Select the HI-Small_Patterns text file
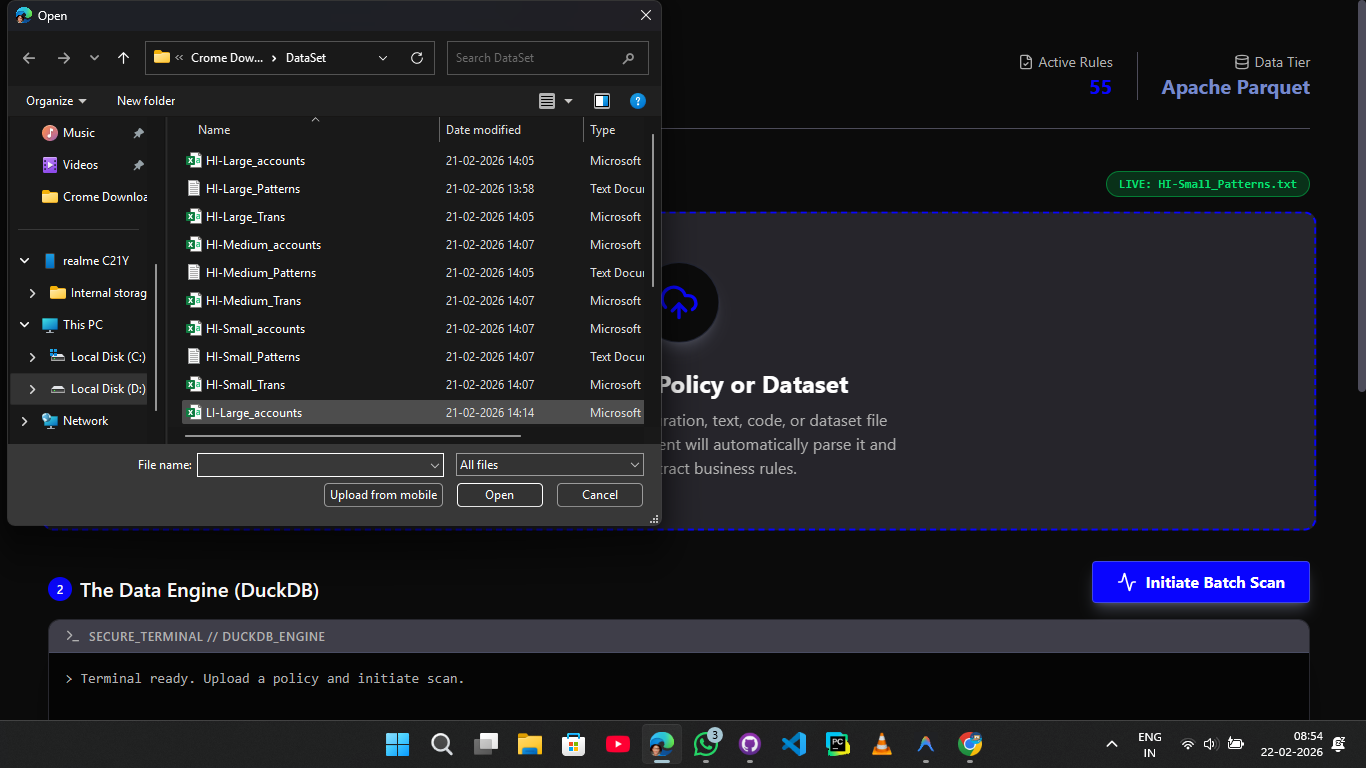This screenshot has height=768, width=1366. pos(253,357)
